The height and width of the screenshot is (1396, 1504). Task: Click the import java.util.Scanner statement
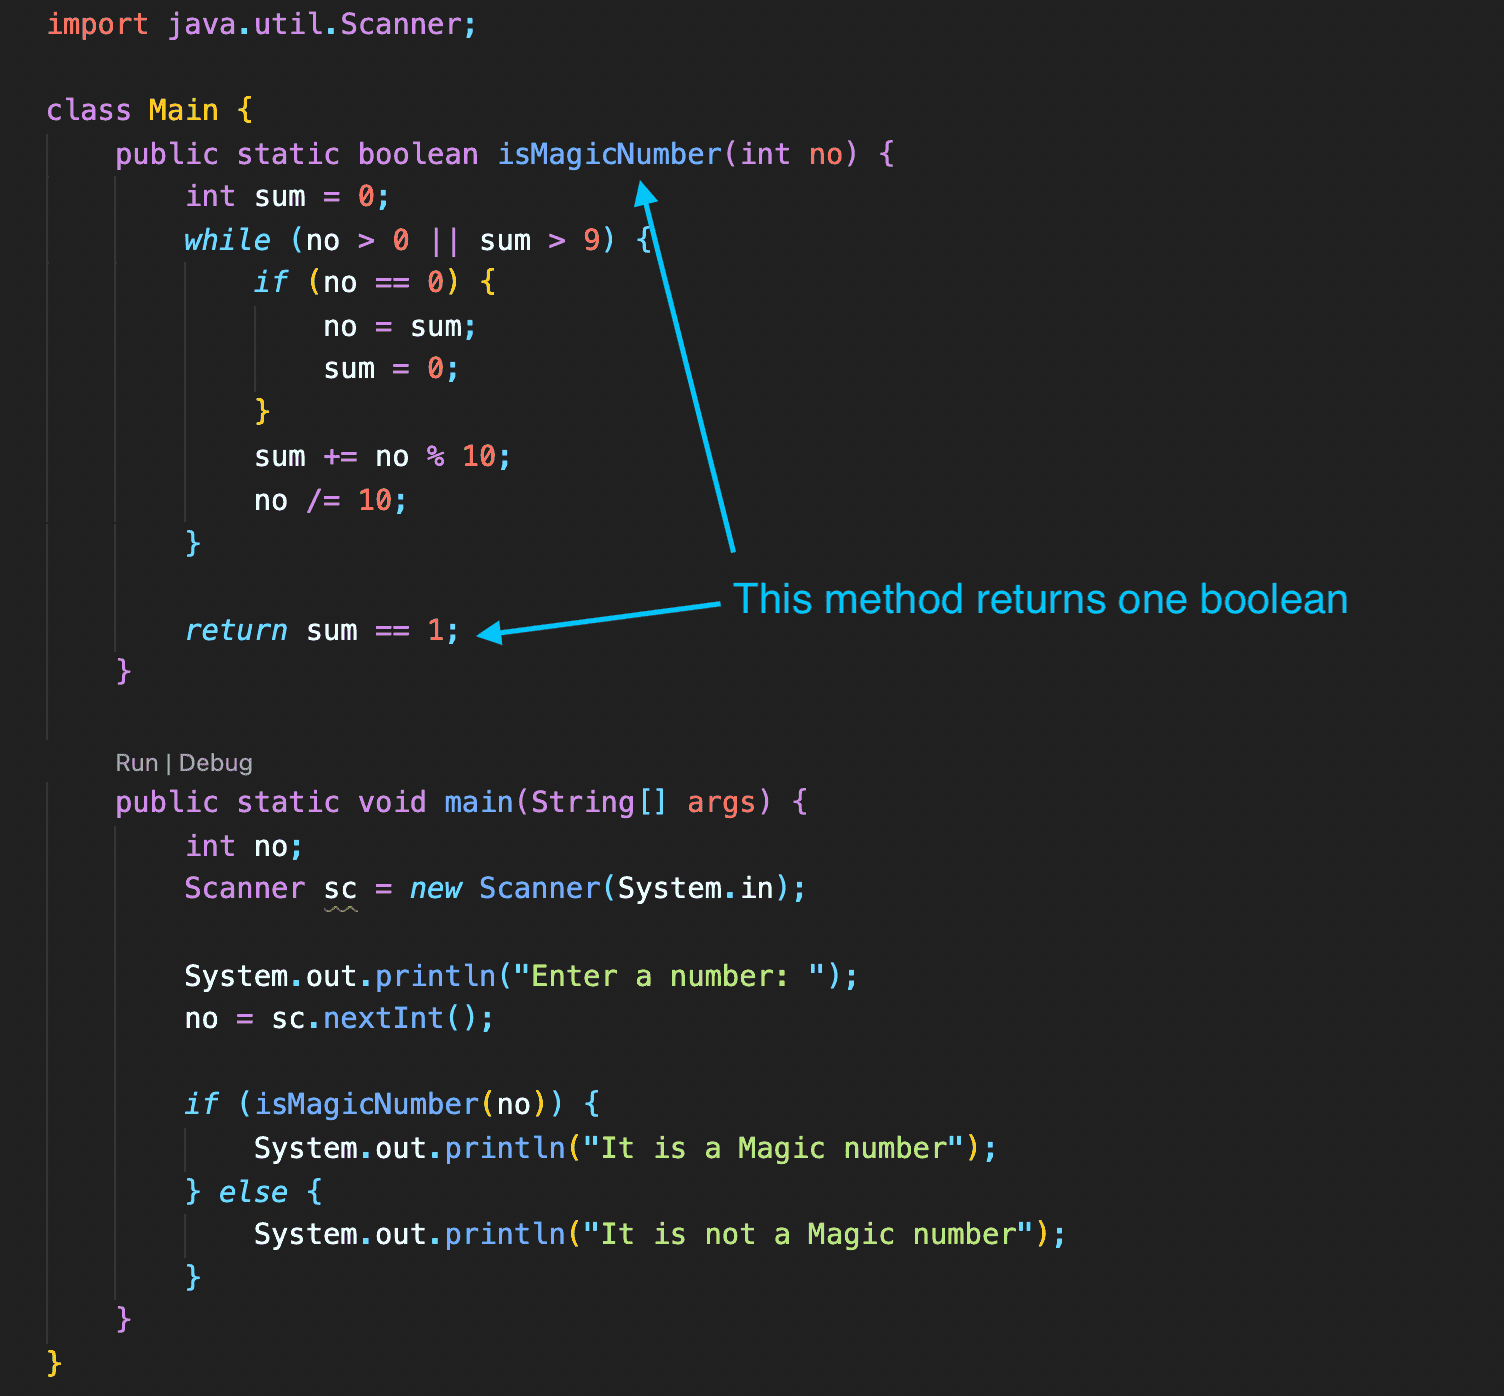[262, 24]
